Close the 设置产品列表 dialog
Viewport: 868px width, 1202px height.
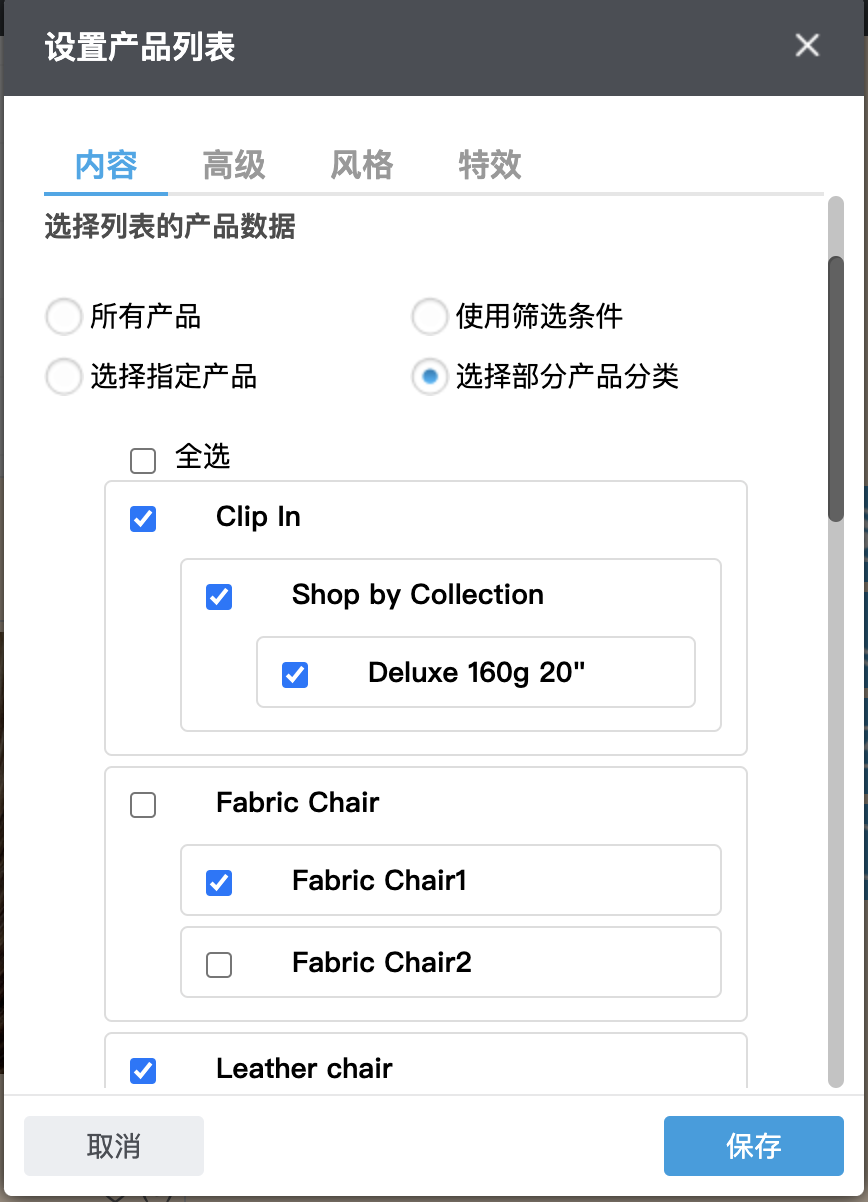click(x=807, y=45)
